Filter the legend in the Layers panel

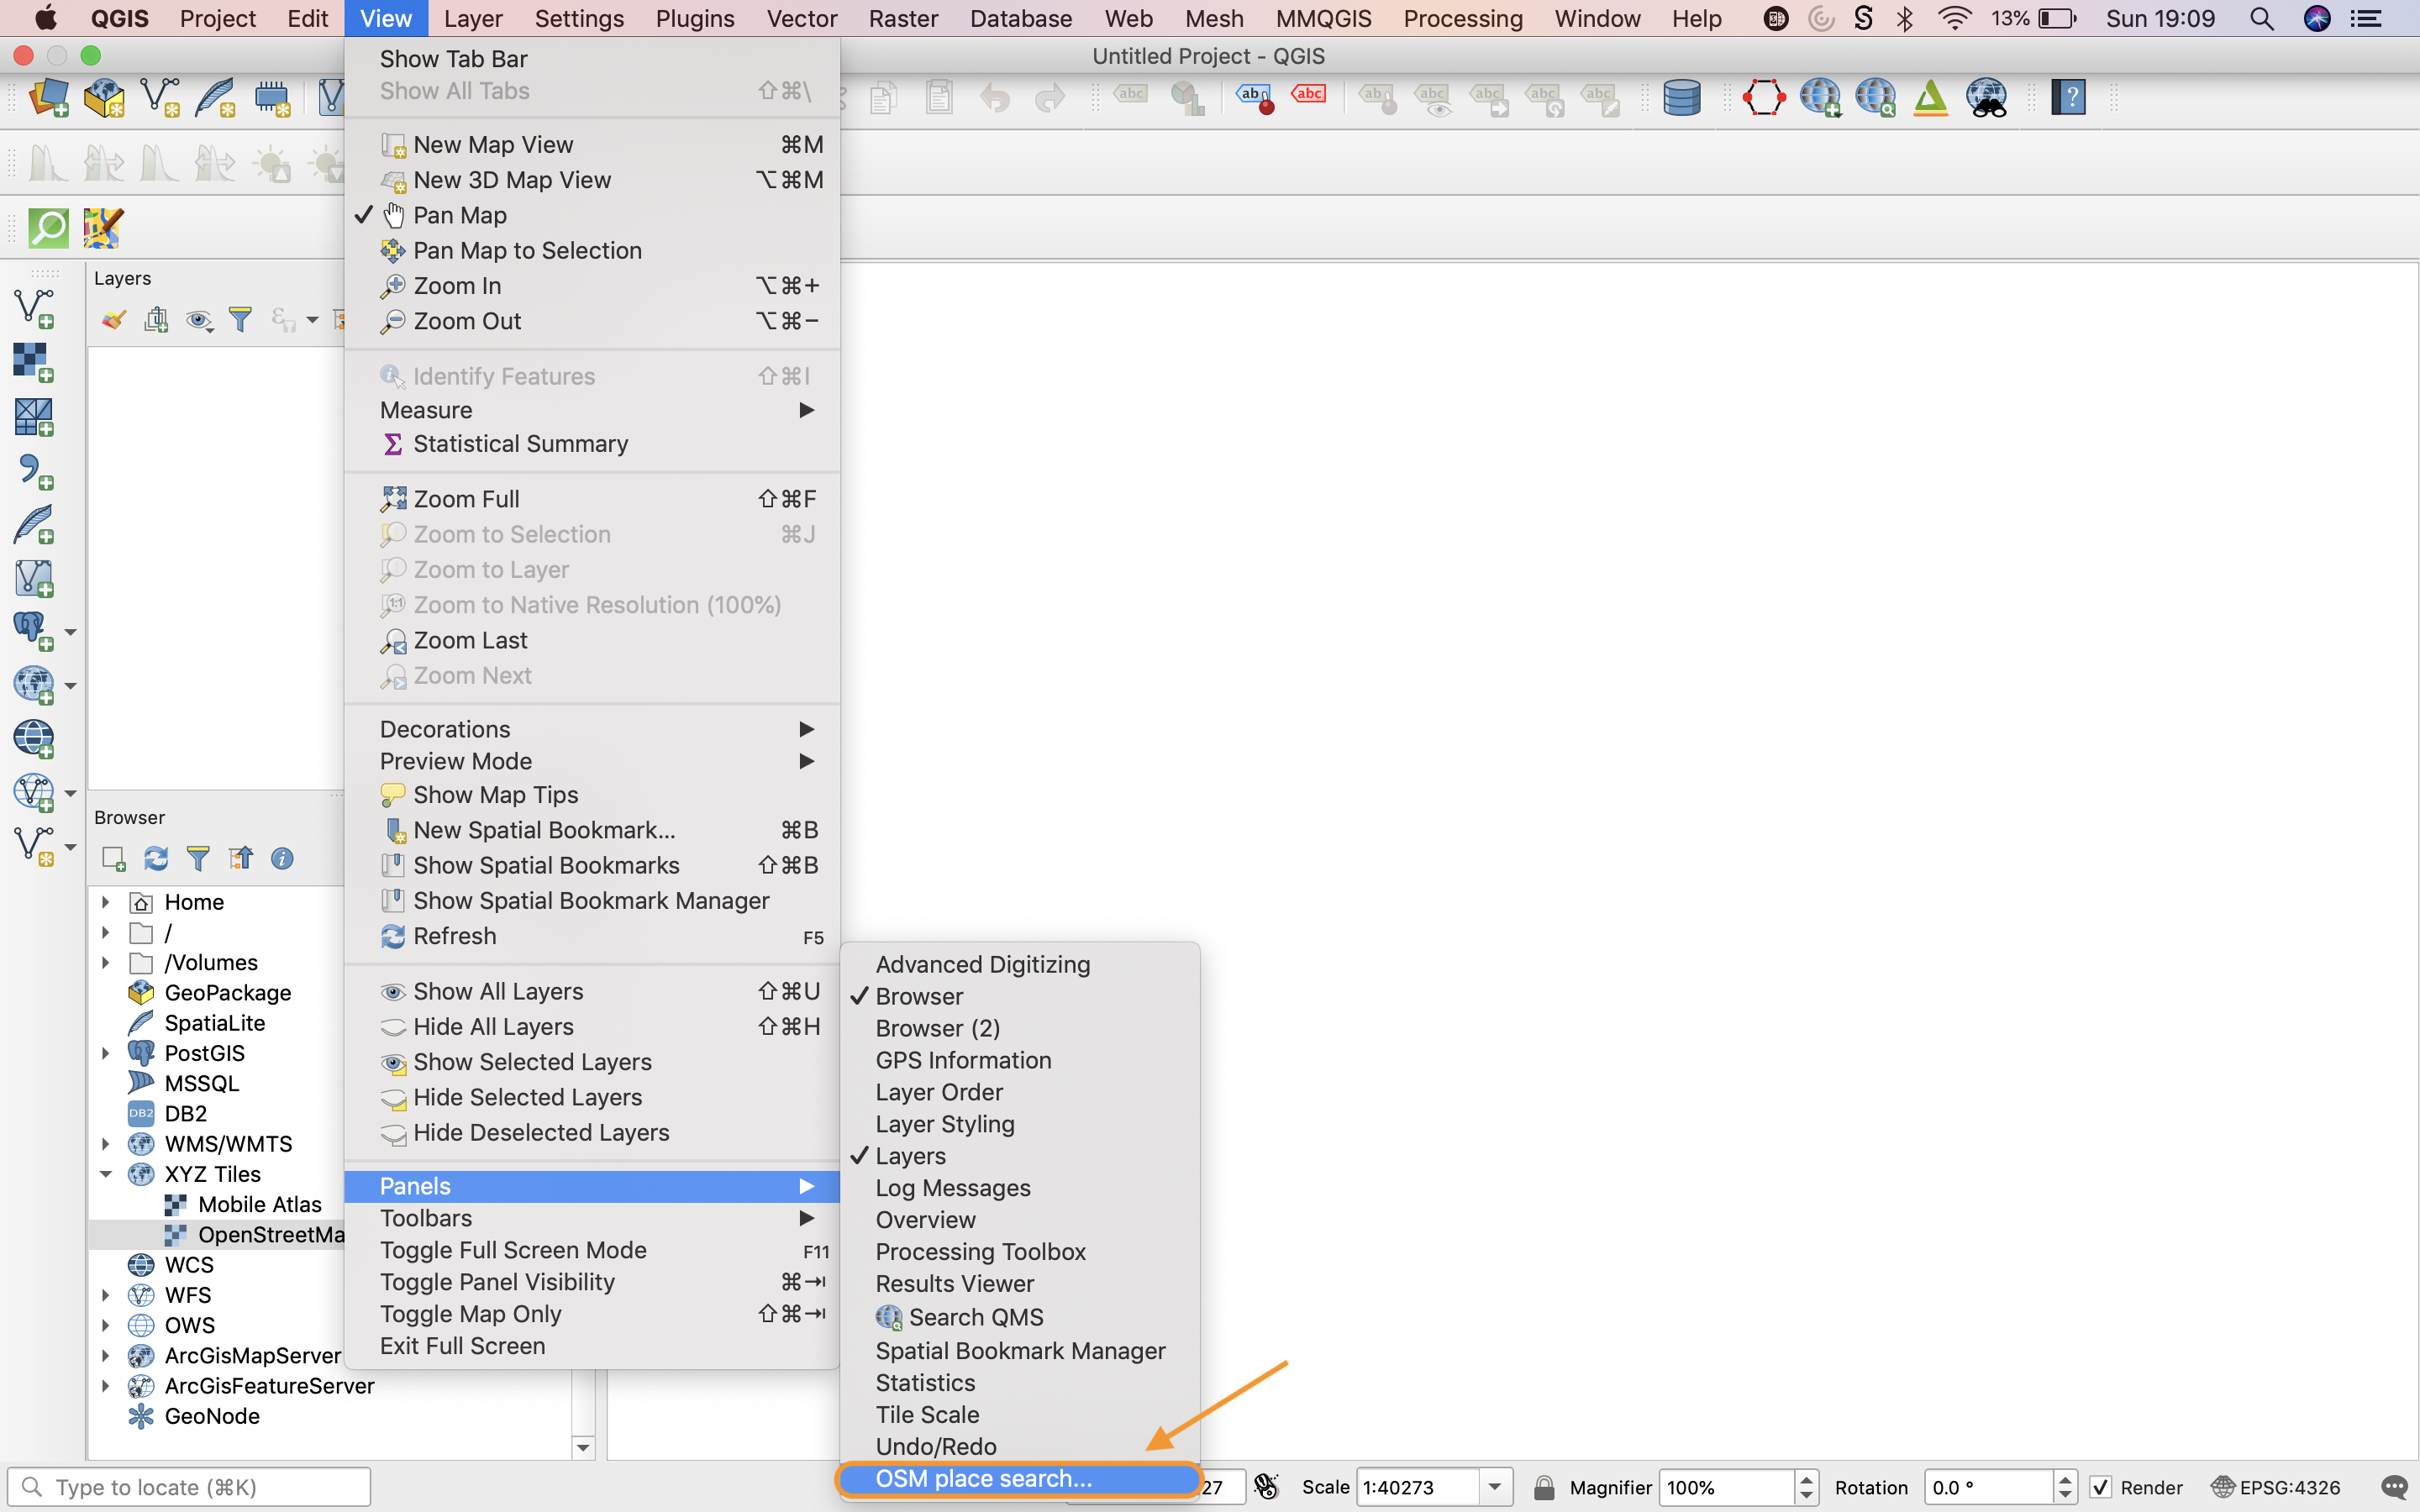(x=240, y=318)
